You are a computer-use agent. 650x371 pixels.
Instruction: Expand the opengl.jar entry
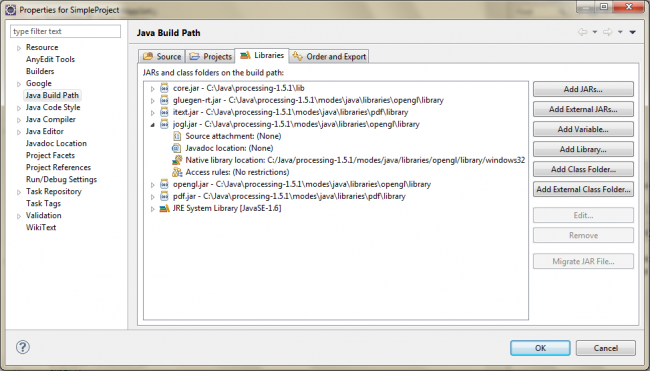153,184
